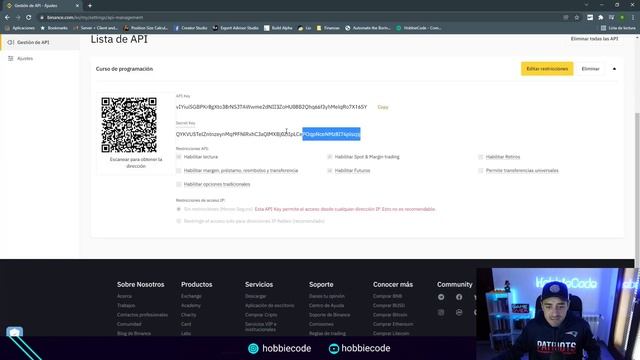
Task: Open Instagram icon in Community footer
Action: (x=441, y=312)
